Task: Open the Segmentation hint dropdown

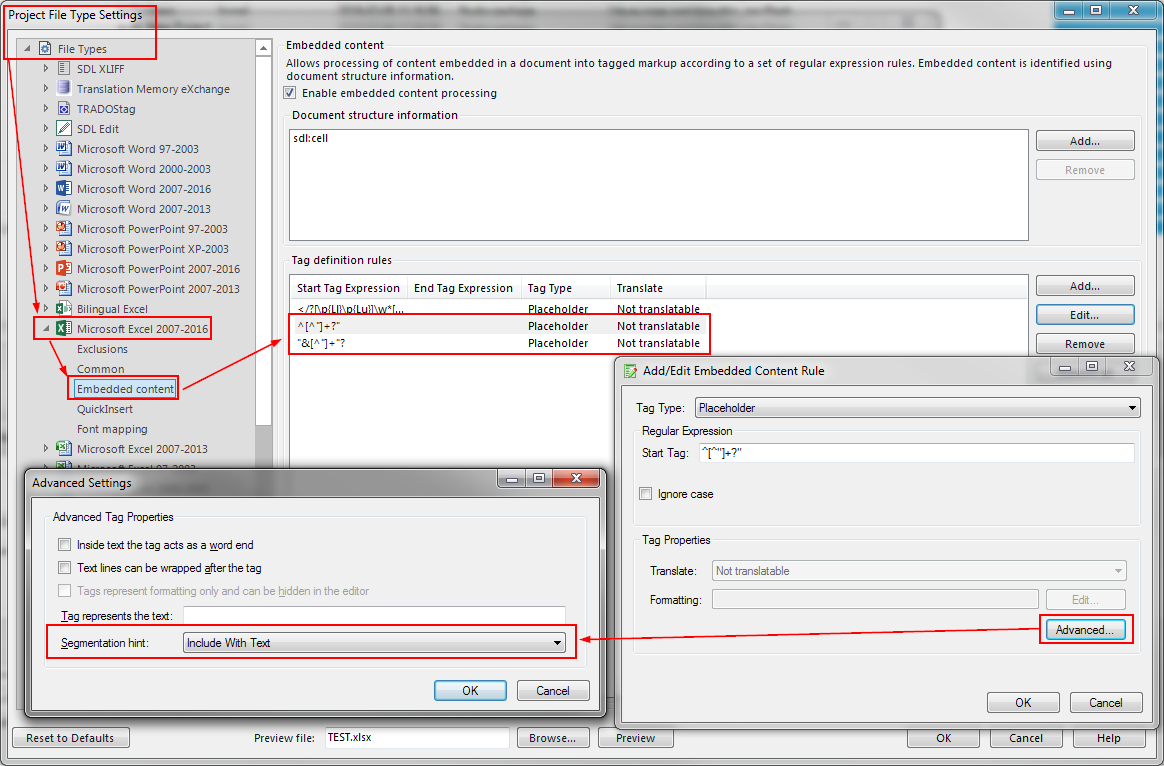Action: (x=374, y=643)
